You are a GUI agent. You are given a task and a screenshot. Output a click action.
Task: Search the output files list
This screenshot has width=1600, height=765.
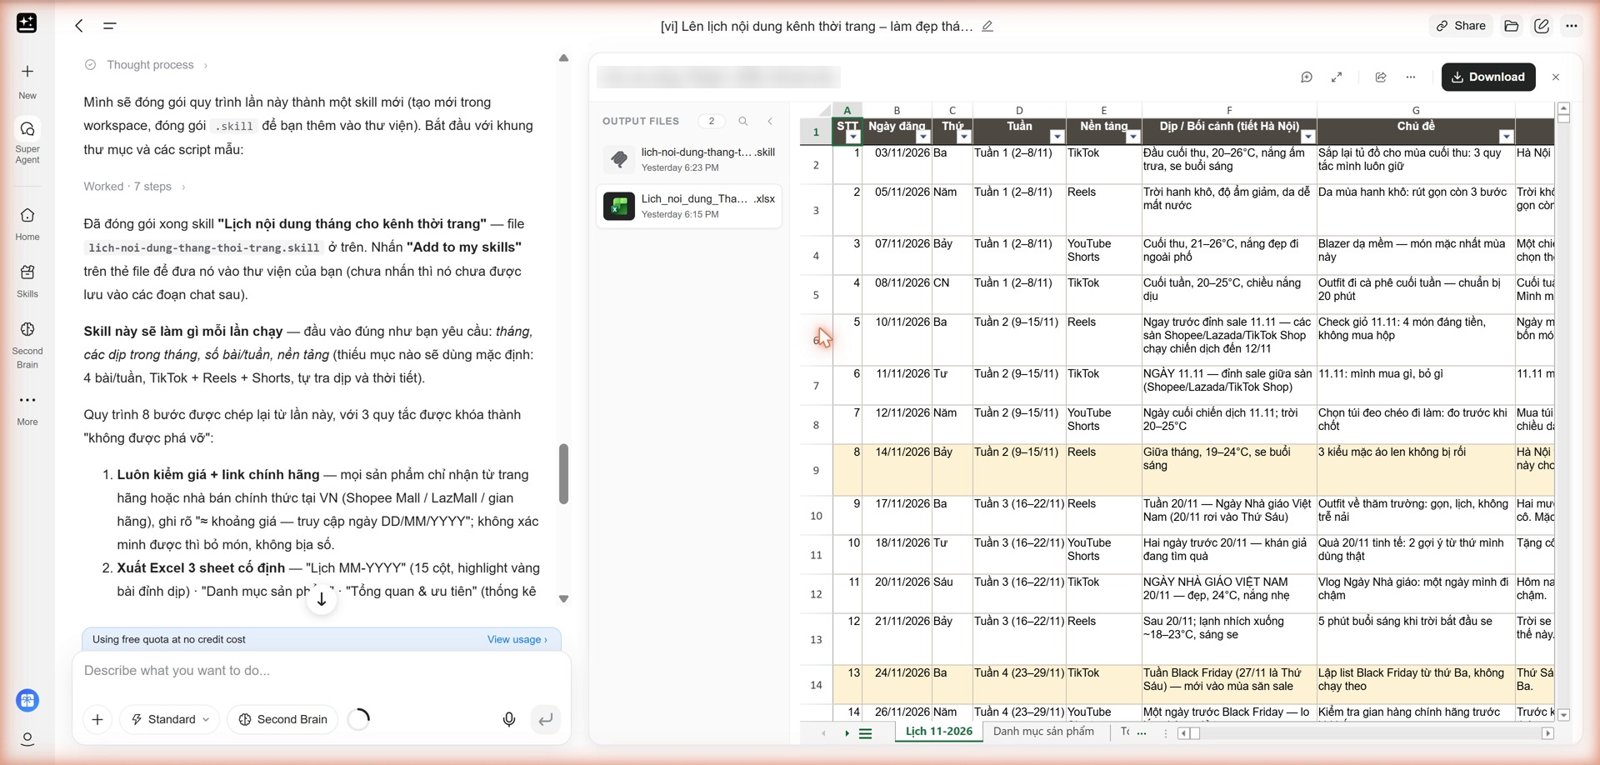[x=743, y=121]
